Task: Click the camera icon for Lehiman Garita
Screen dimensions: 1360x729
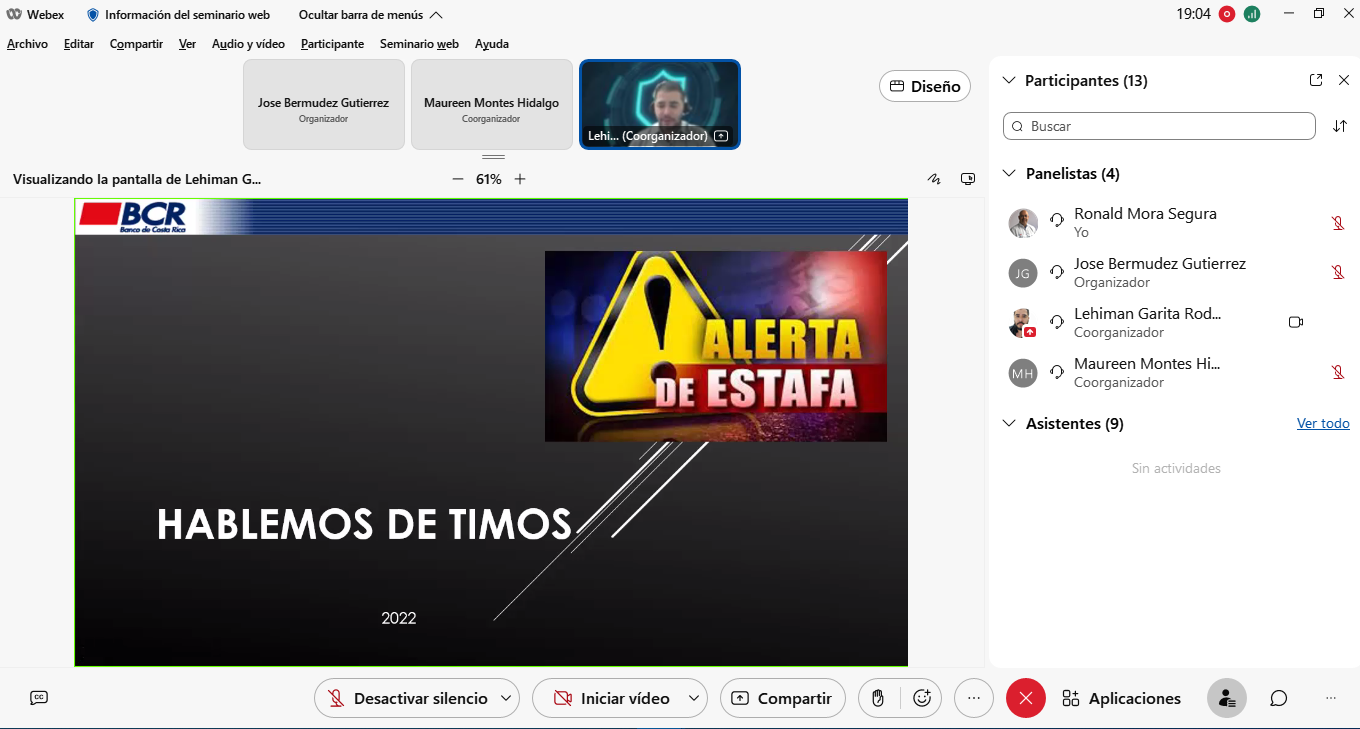Action: coord(1296,322)
